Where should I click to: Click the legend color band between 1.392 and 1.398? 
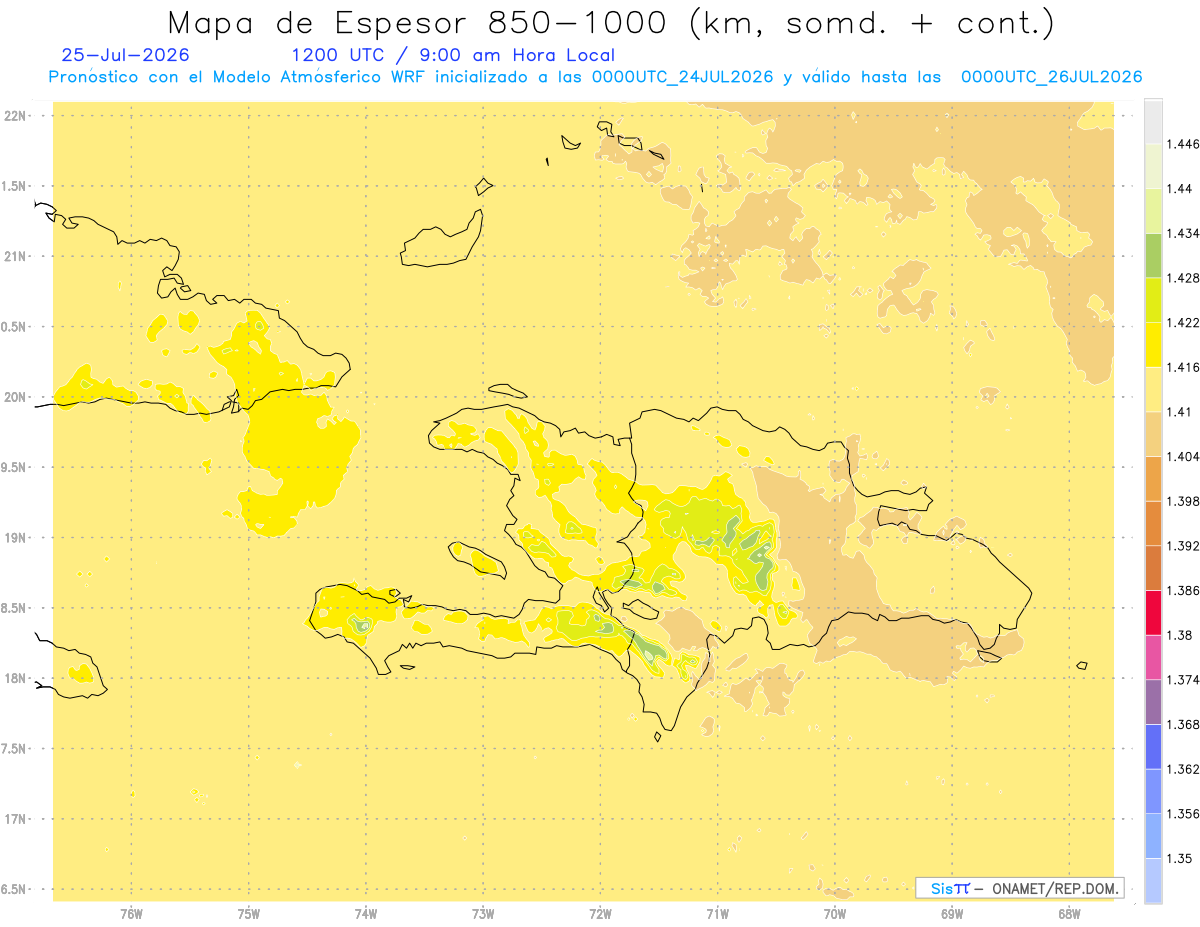pos(1153,523)
